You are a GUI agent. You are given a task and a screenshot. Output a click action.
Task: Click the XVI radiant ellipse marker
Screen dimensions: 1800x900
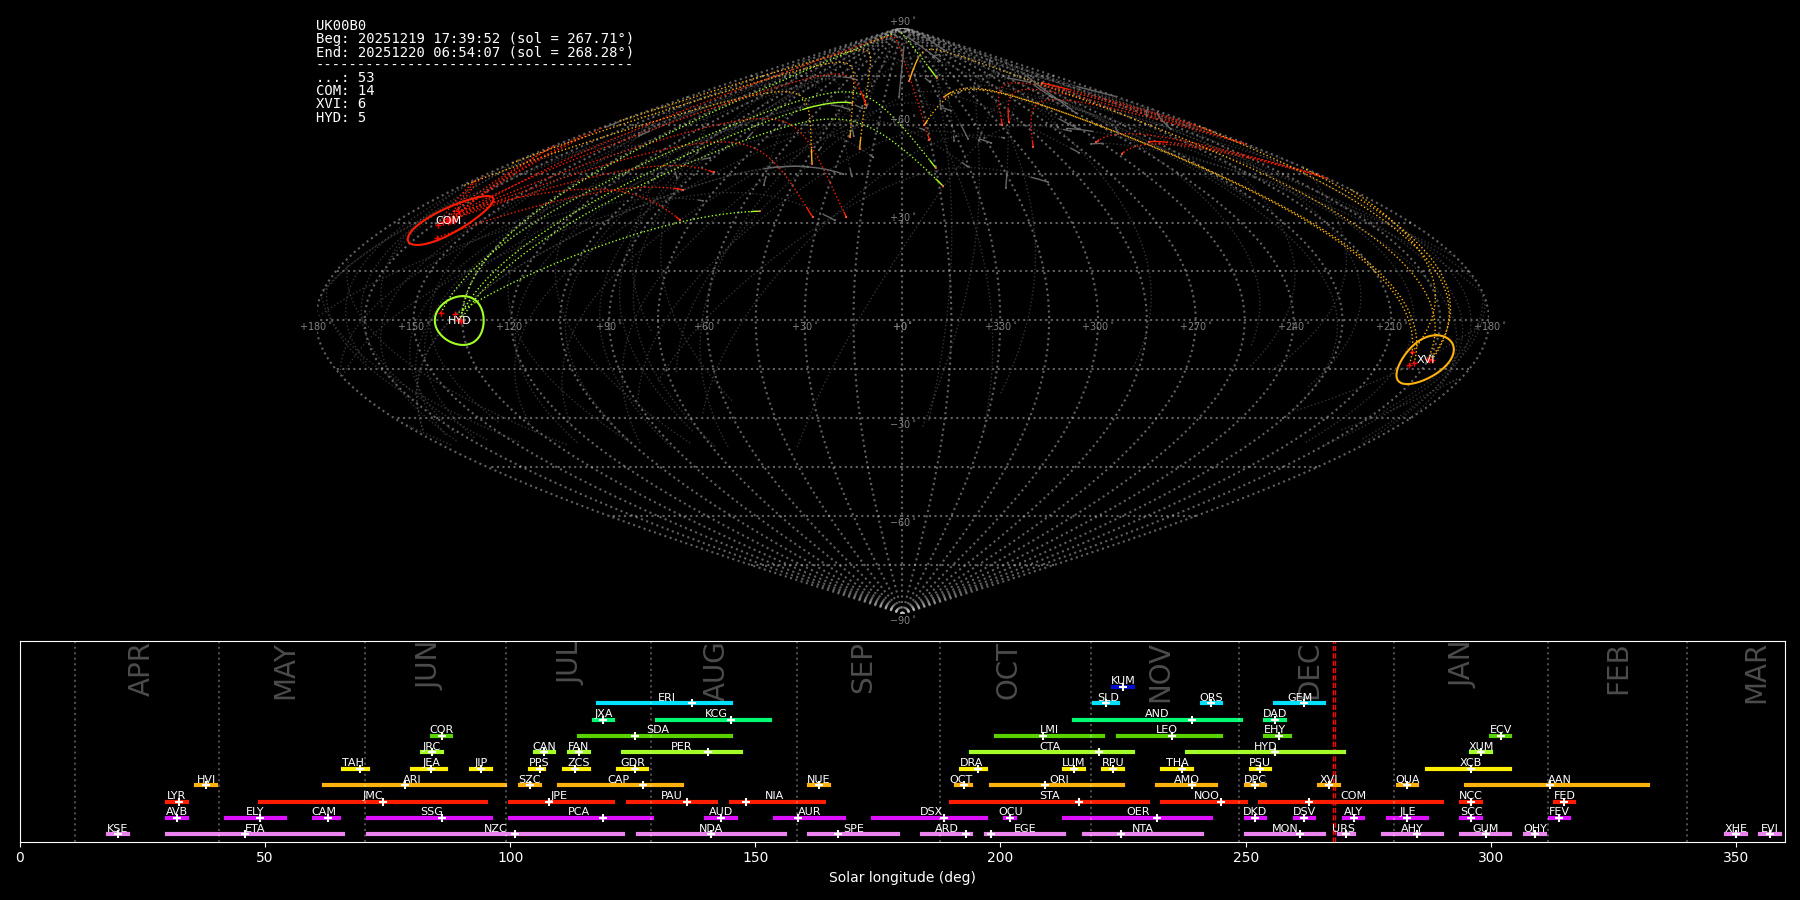pyautogui.click(x=1425, y=359)
